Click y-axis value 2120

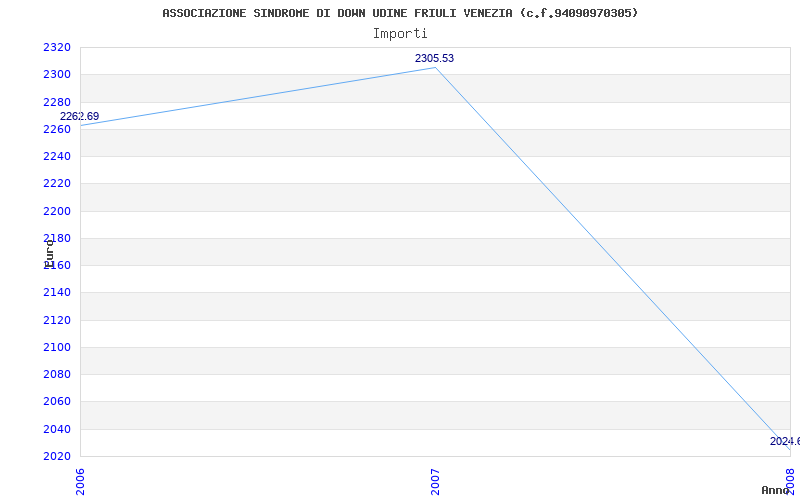coord(57,320)
